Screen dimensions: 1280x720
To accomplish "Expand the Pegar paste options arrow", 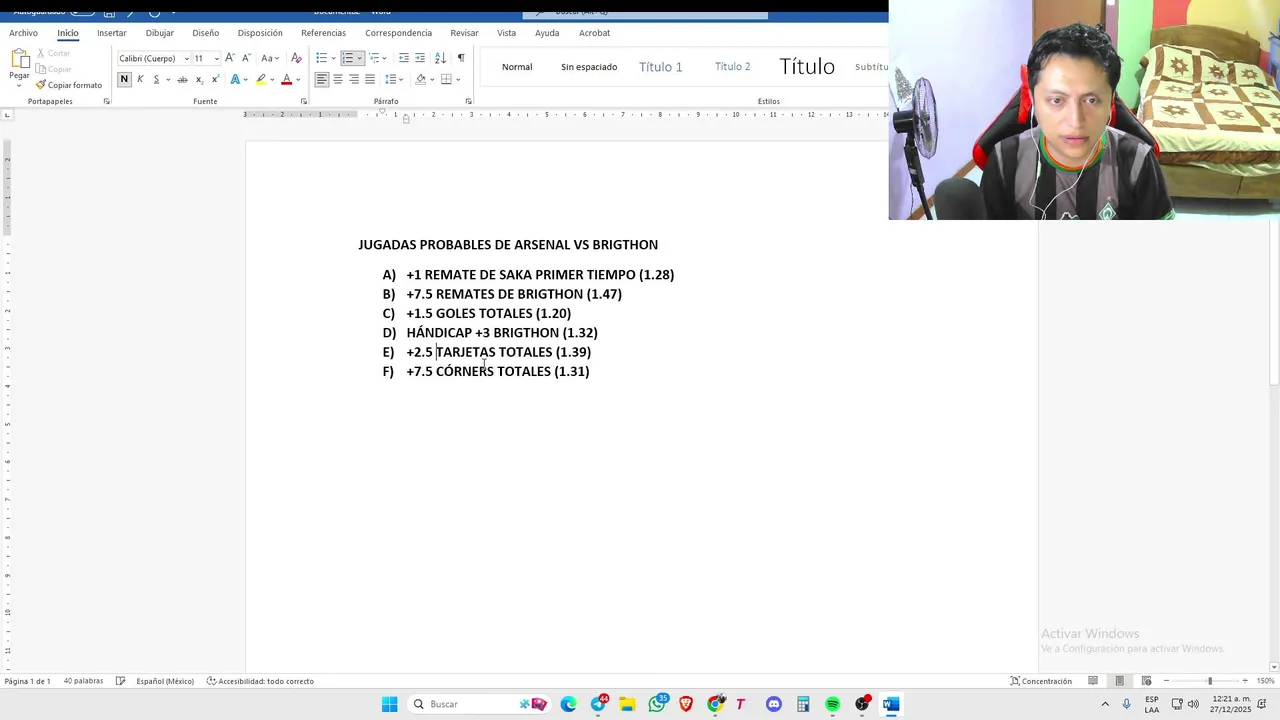I will click(x=19, y=85).
